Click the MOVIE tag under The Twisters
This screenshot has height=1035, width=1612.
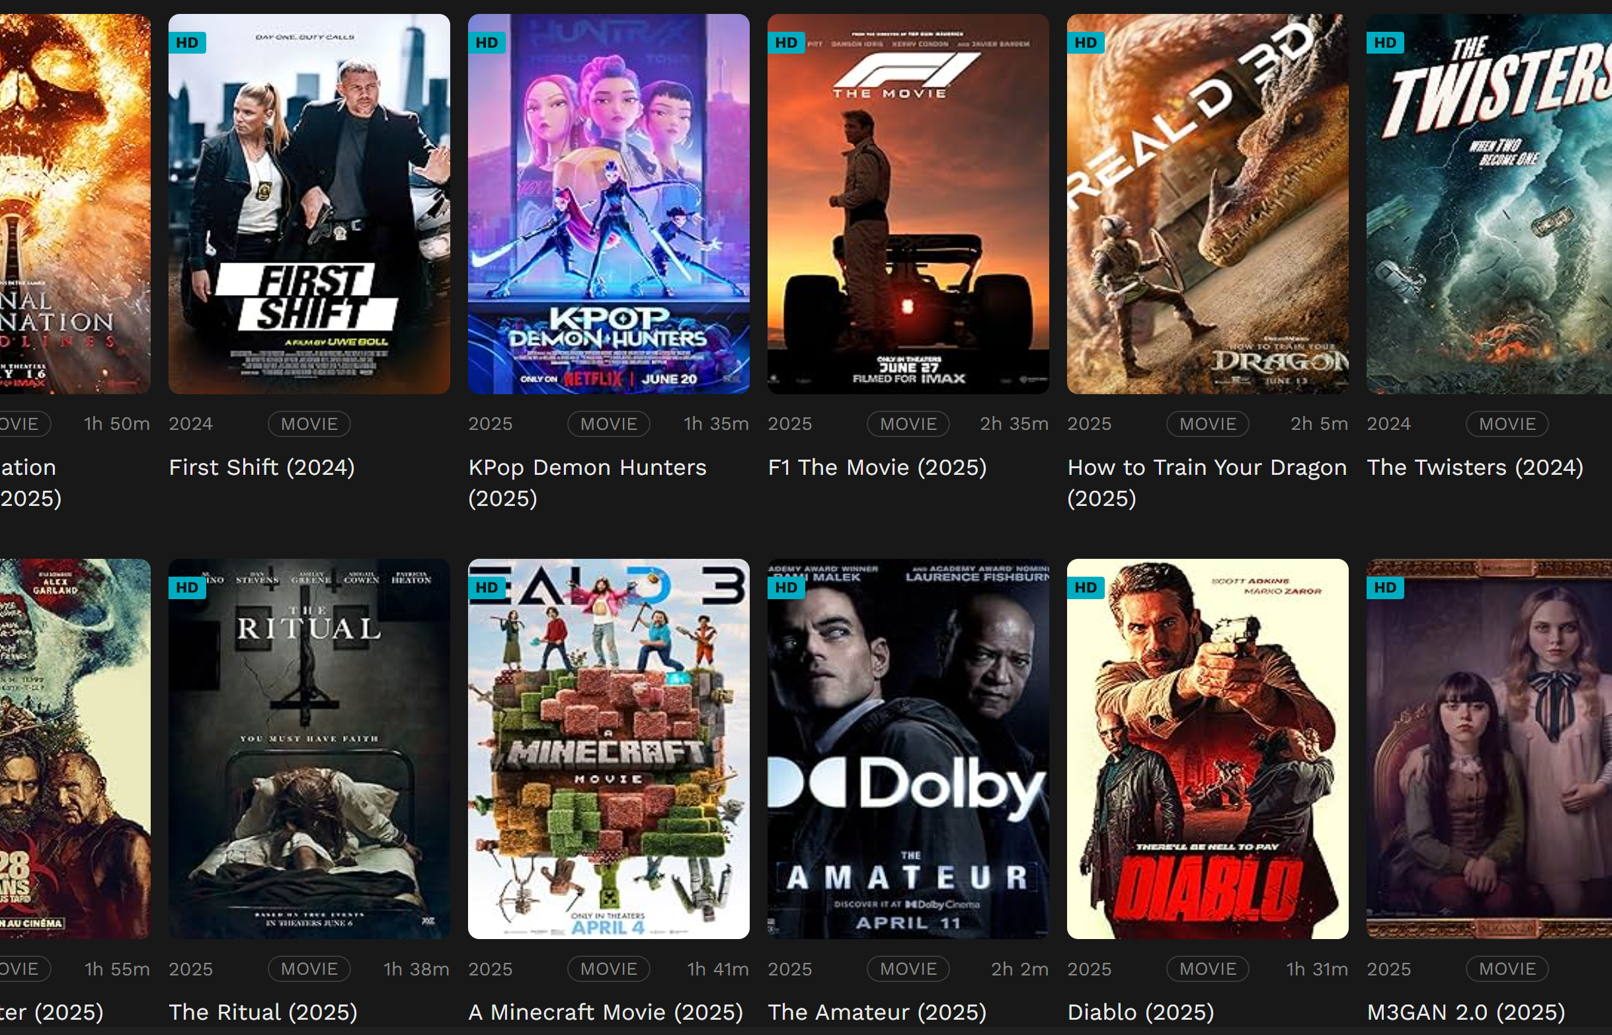click(1507, 424)
